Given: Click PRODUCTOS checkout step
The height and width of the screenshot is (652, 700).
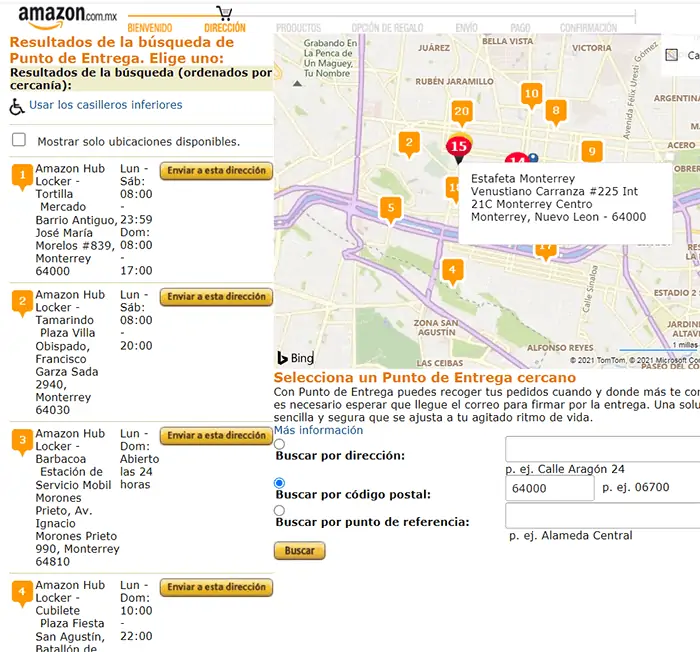Looking at the screenshot, I should pyautogui.click(x=298, y=28).
